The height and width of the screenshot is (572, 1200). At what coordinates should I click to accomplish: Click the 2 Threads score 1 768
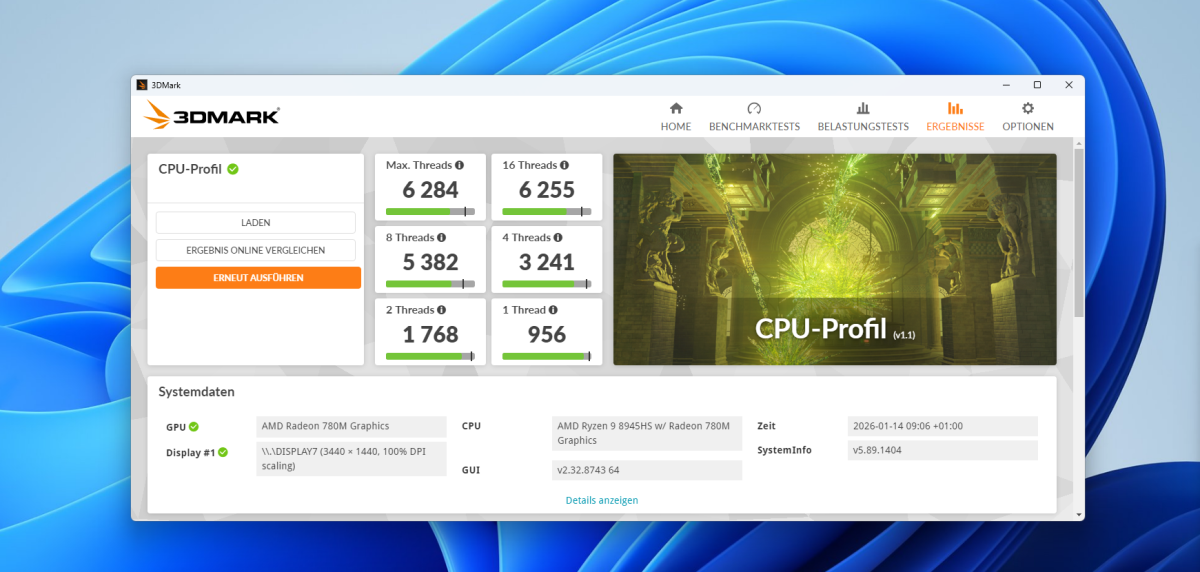(x=430, y=334)
